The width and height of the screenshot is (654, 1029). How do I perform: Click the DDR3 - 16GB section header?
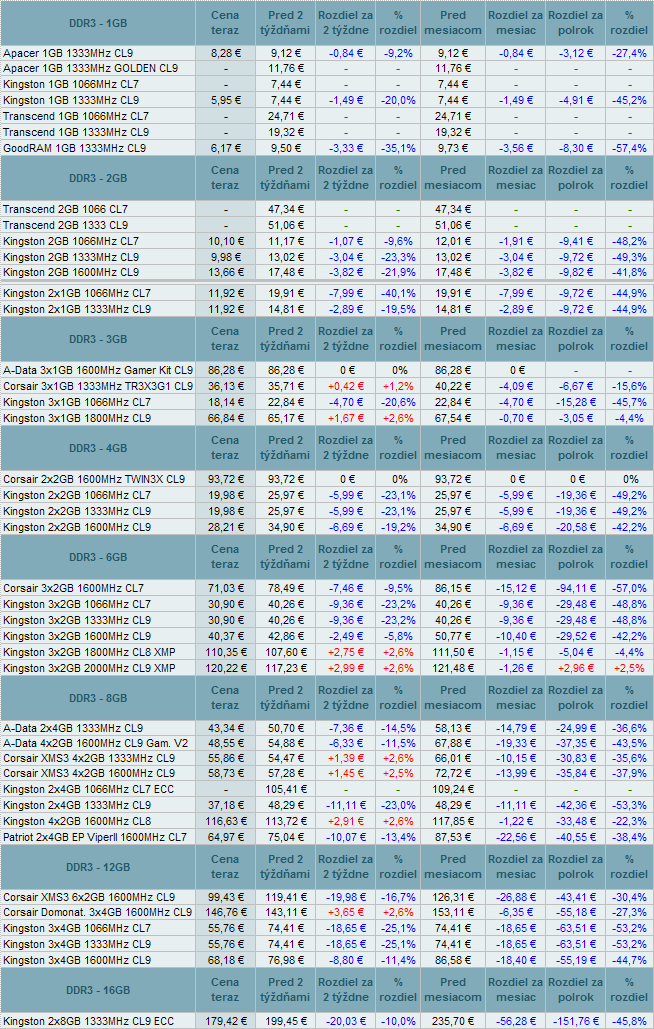coord(98,990)
